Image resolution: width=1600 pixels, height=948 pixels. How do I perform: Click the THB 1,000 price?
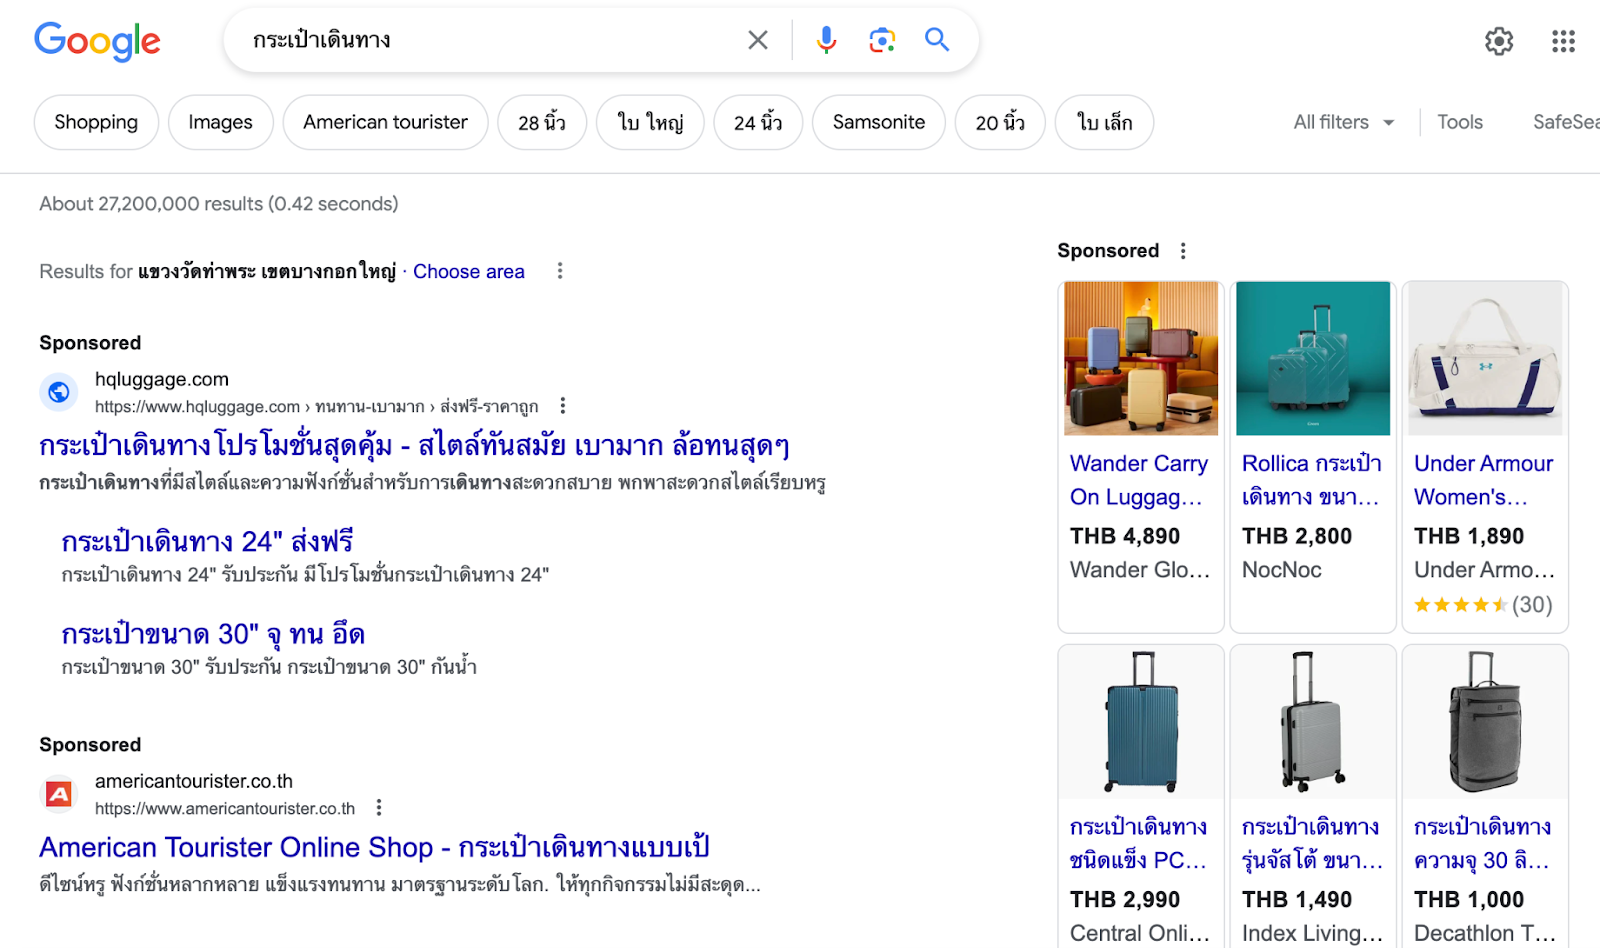tap(1469, 900)
